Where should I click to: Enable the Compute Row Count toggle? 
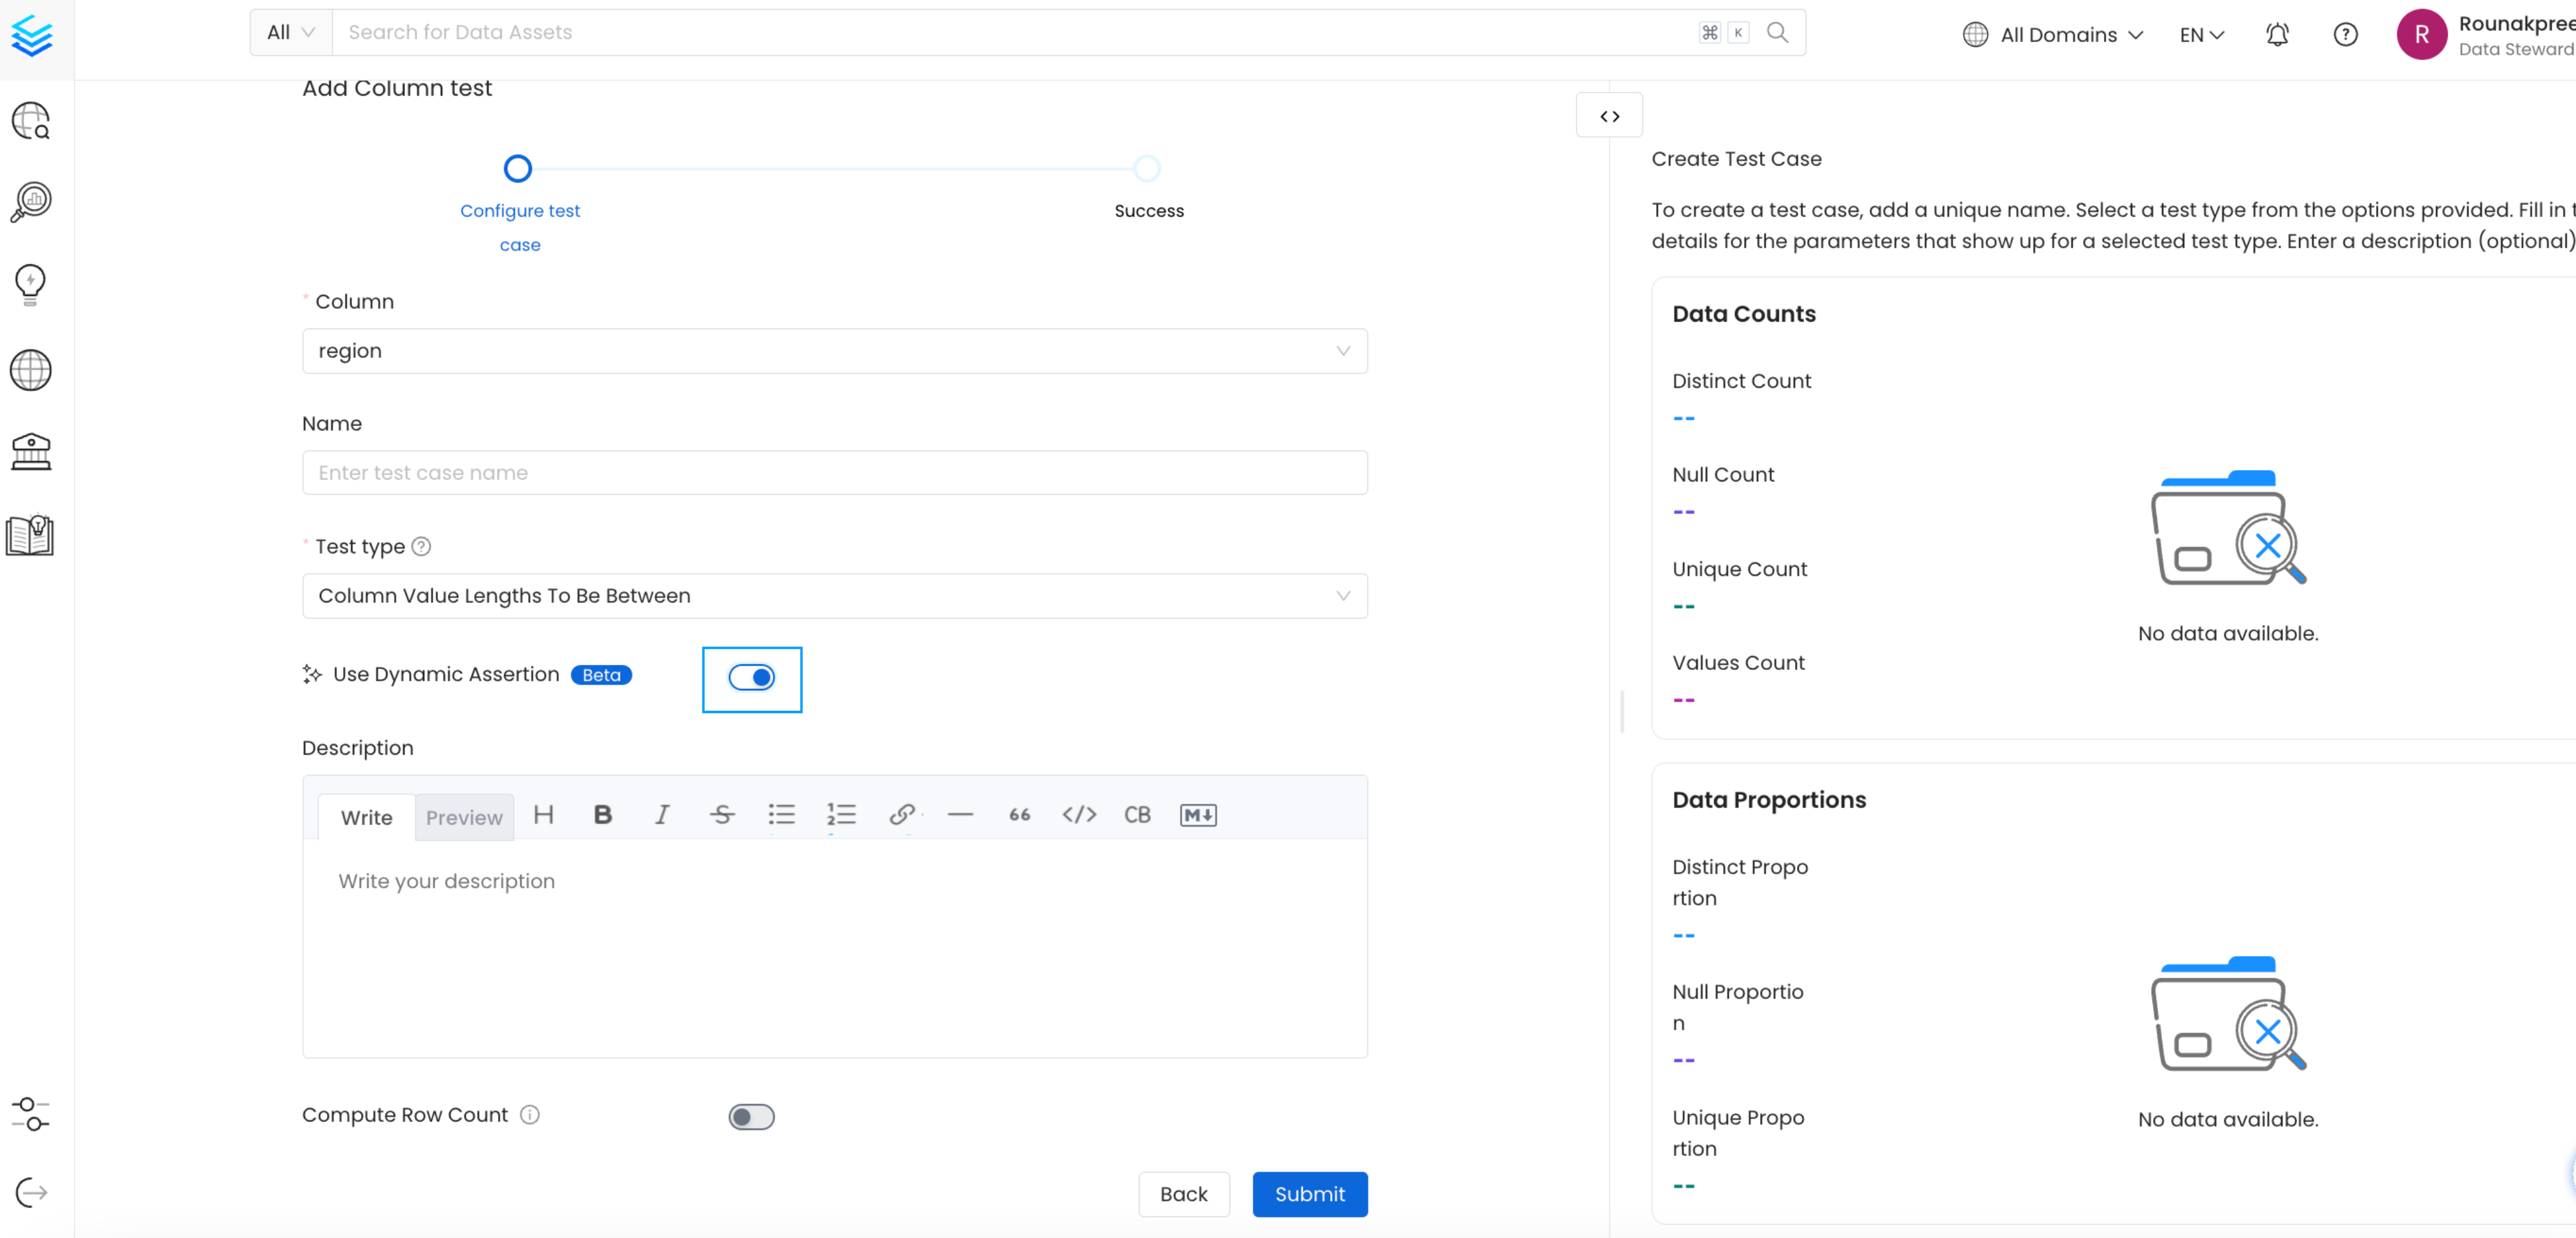click(x=752, y=1116)
